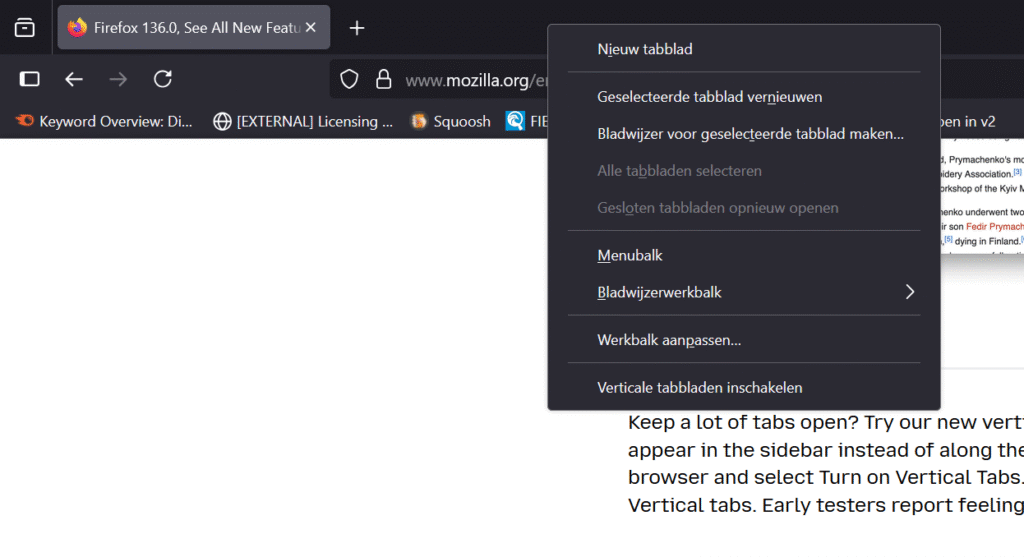Image resolution: width=1024 pixels, height=557 pixels.
Task: View site security padlock info
Action: [x=383, y=80]
